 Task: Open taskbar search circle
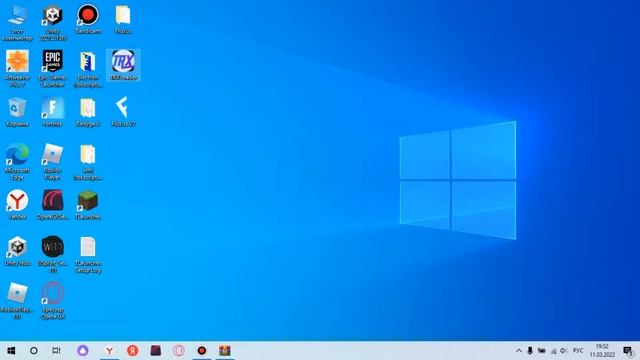coord(34,351)
